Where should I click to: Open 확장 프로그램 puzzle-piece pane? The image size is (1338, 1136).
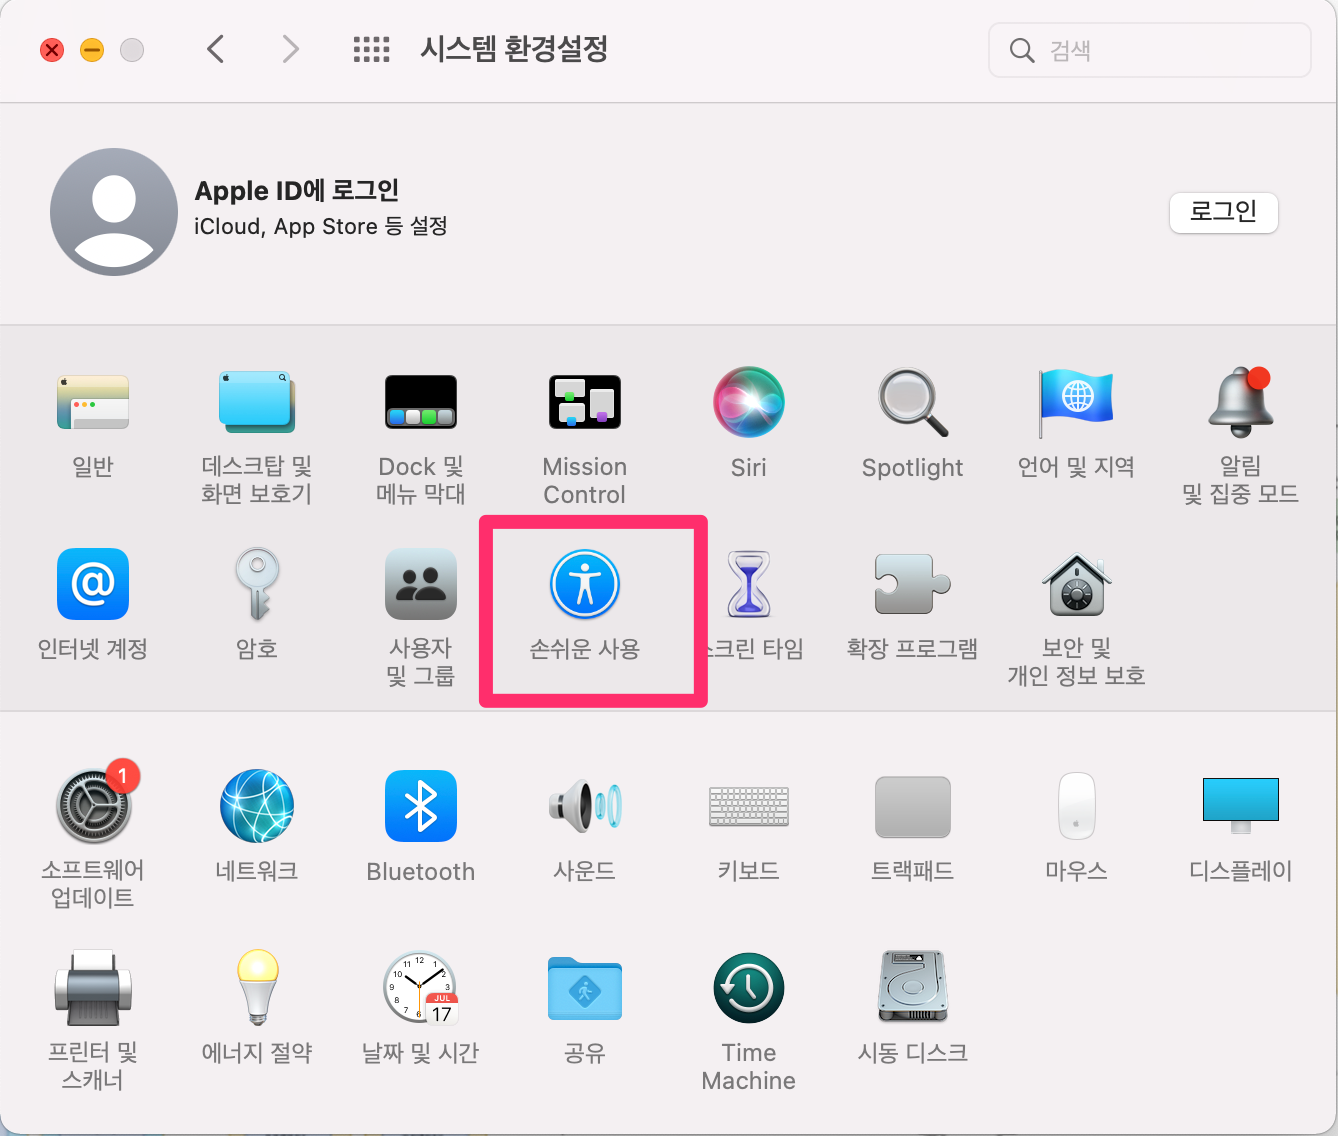tap(913, 584)
